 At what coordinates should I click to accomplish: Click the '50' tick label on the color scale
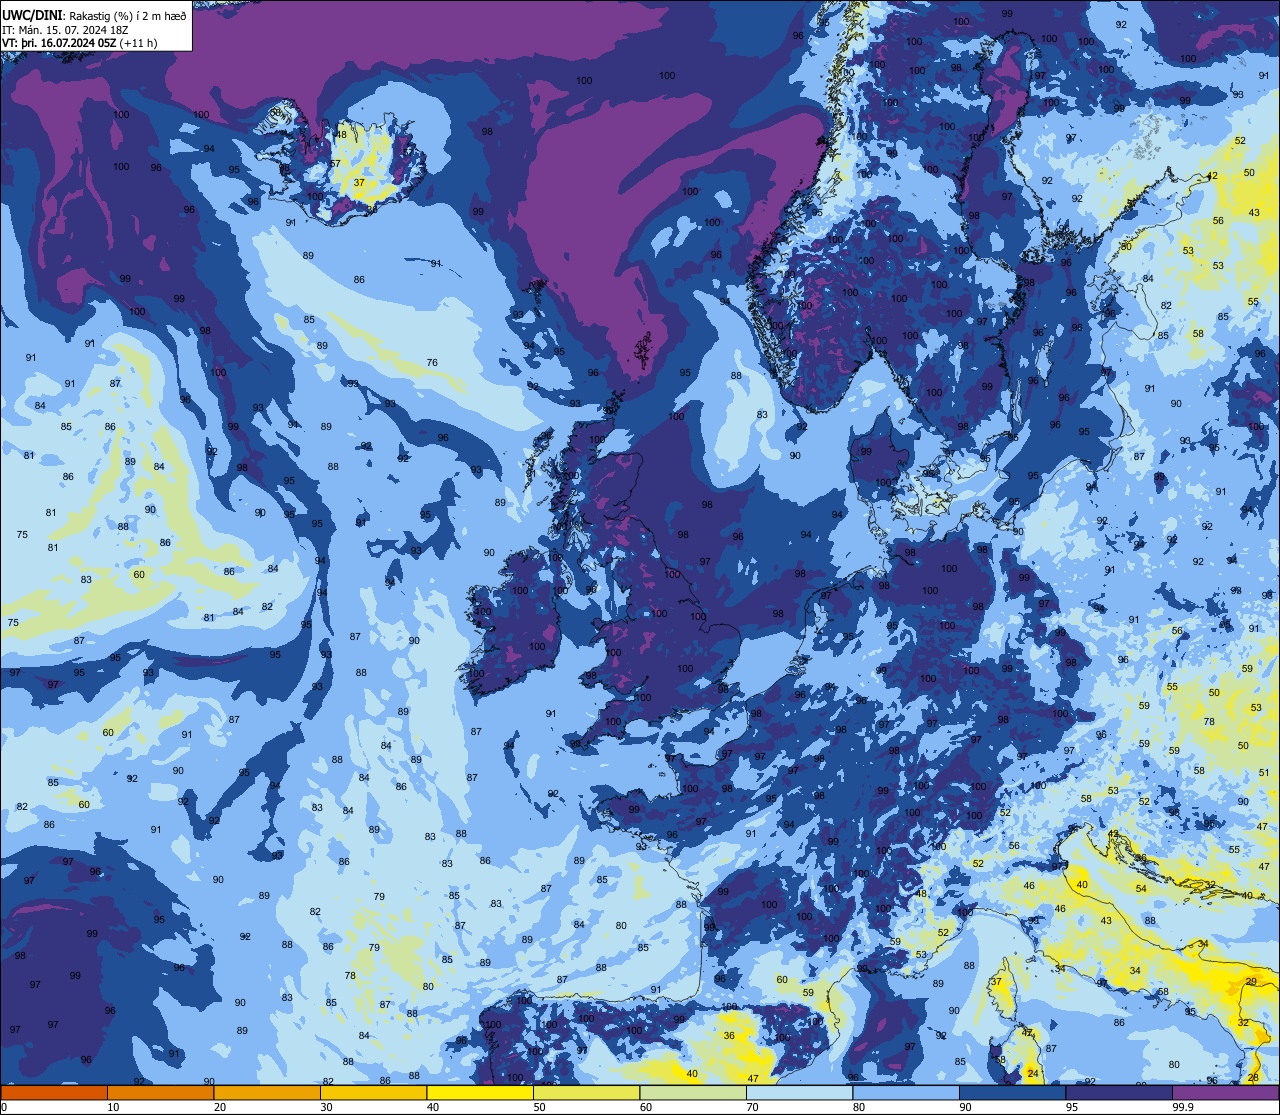coord(539,1107)
